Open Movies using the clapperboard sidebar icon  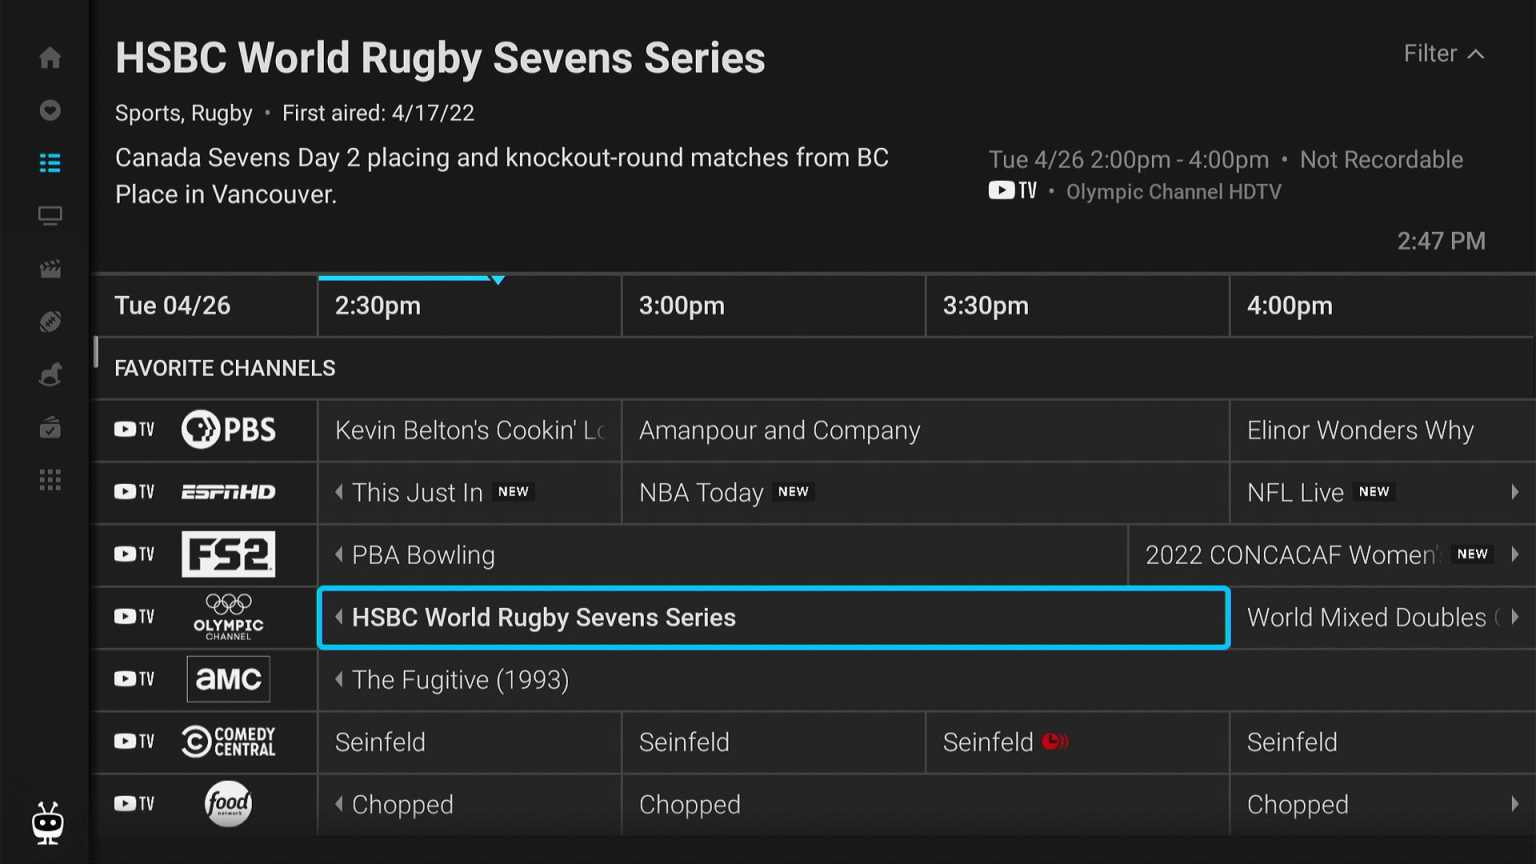click(49, 268)
